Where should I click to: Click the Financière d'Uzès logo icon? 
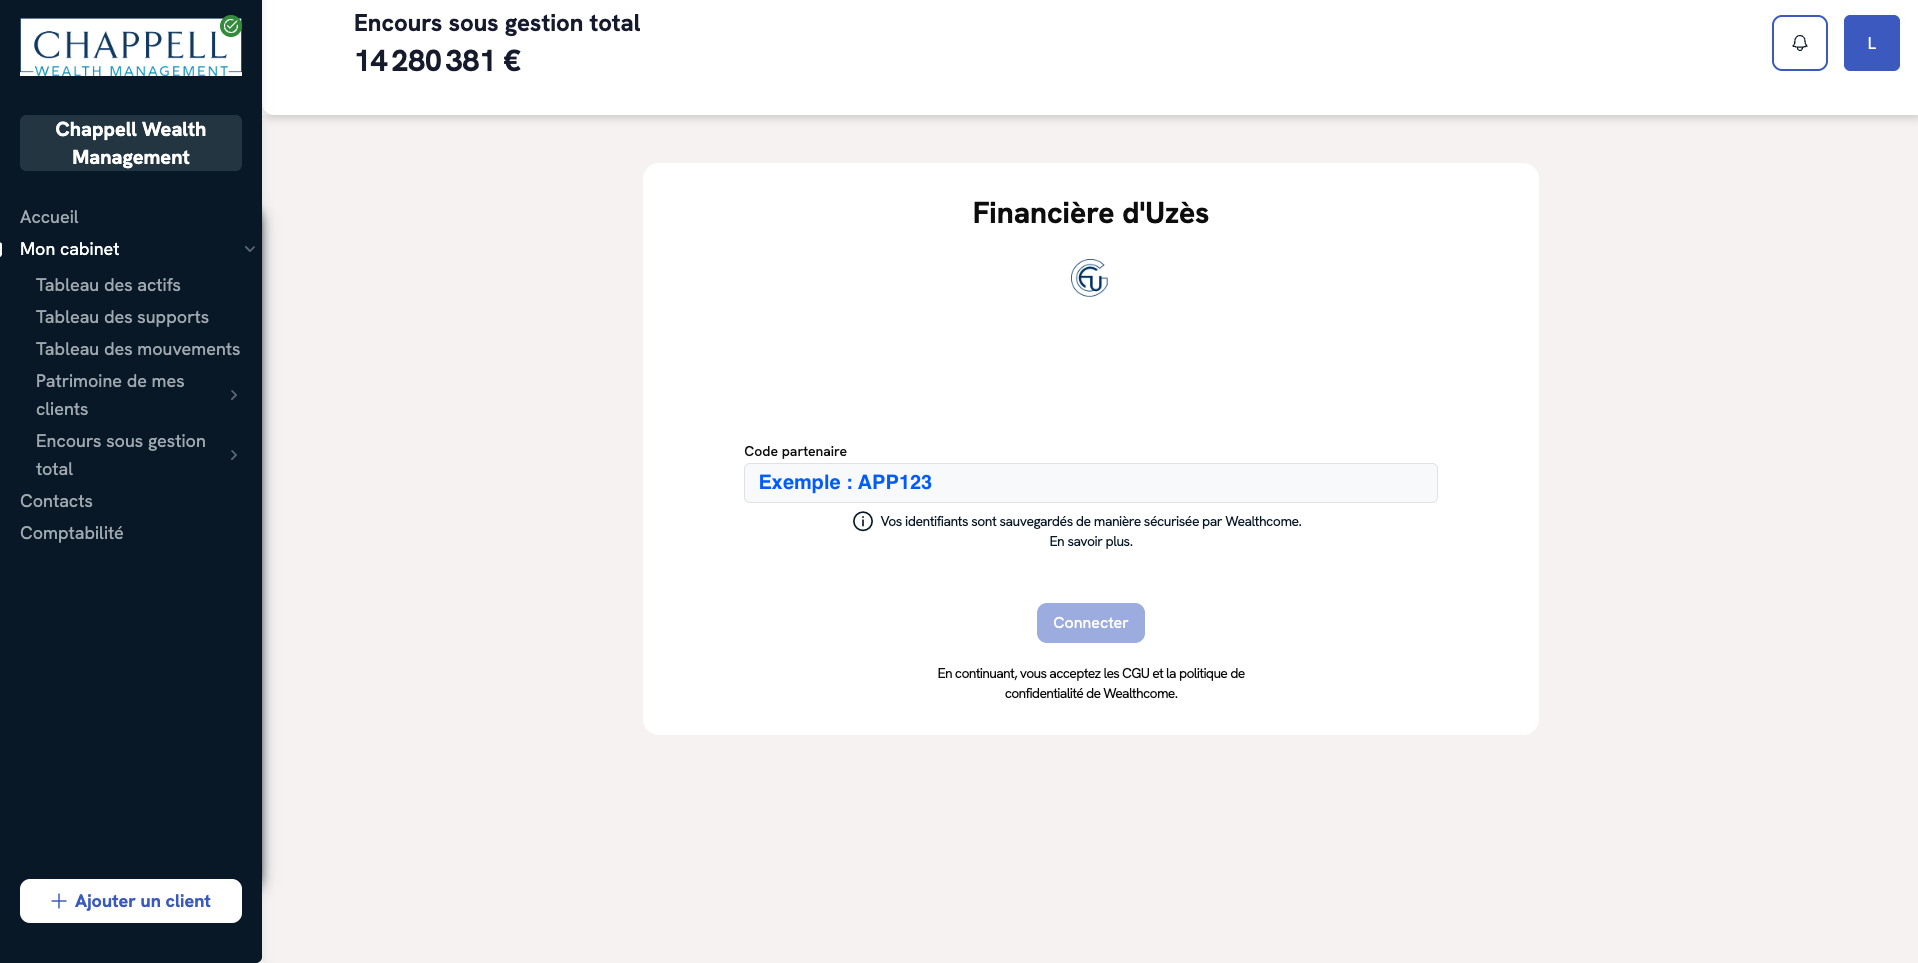click(x=1089, y=278)
